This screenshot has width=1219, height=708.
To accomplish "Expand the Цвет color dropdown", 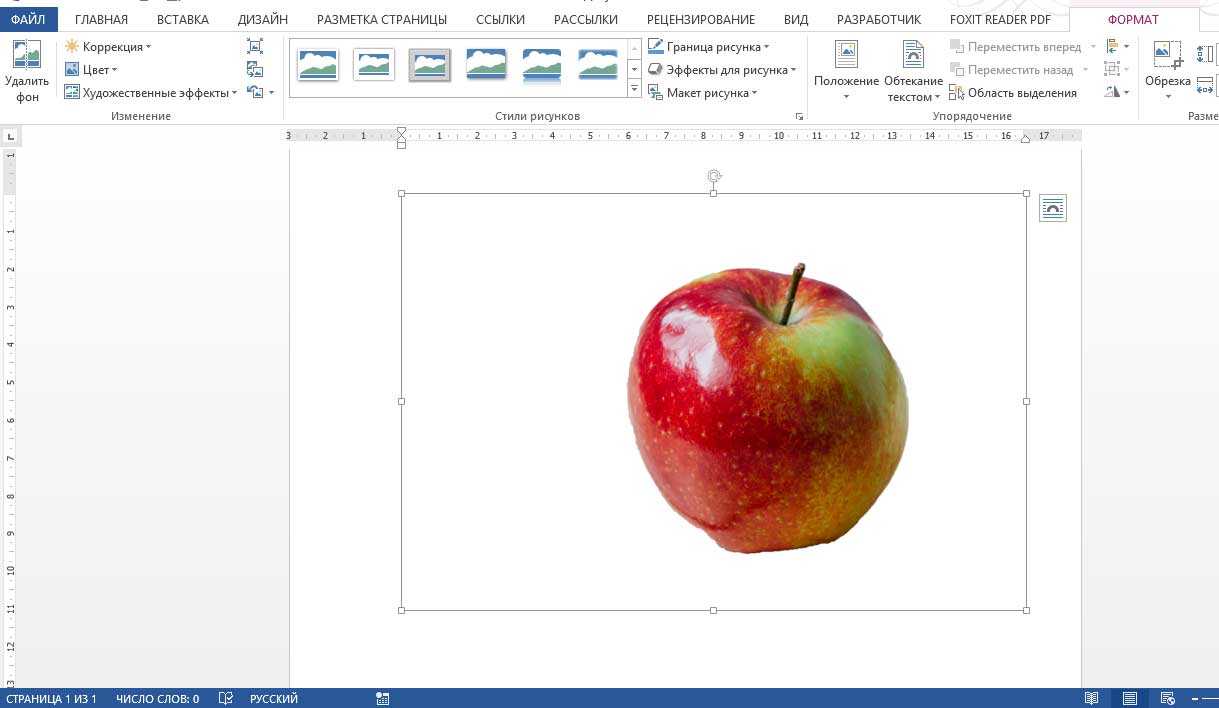I will click(x=91, y=70).
